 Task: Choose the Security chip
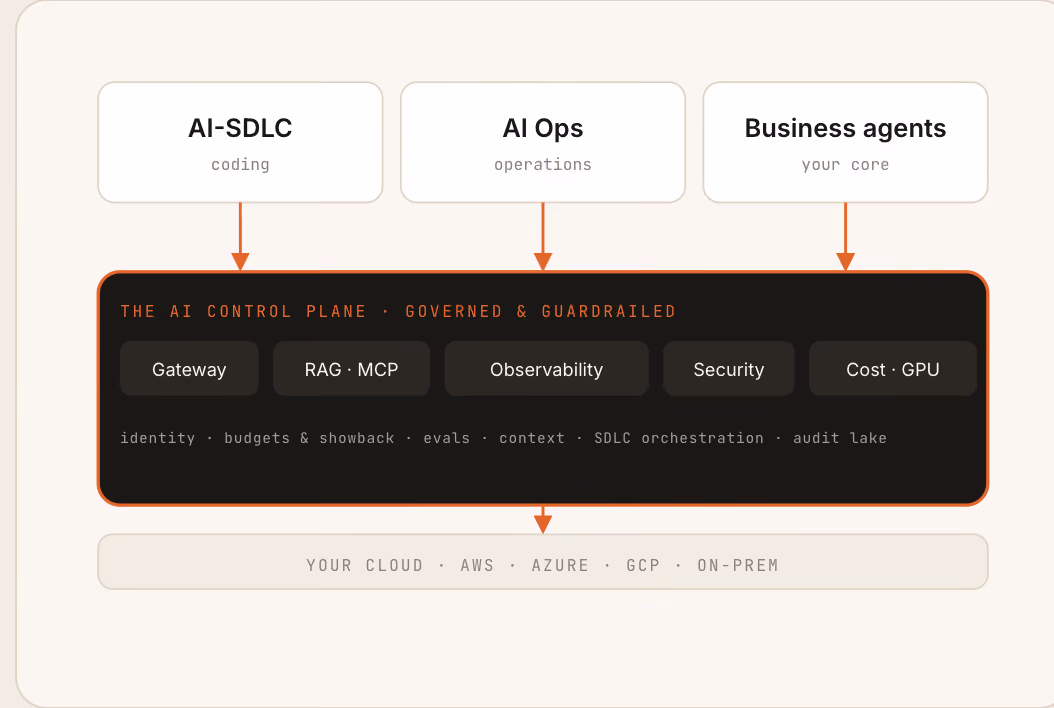tap(729, 368)
